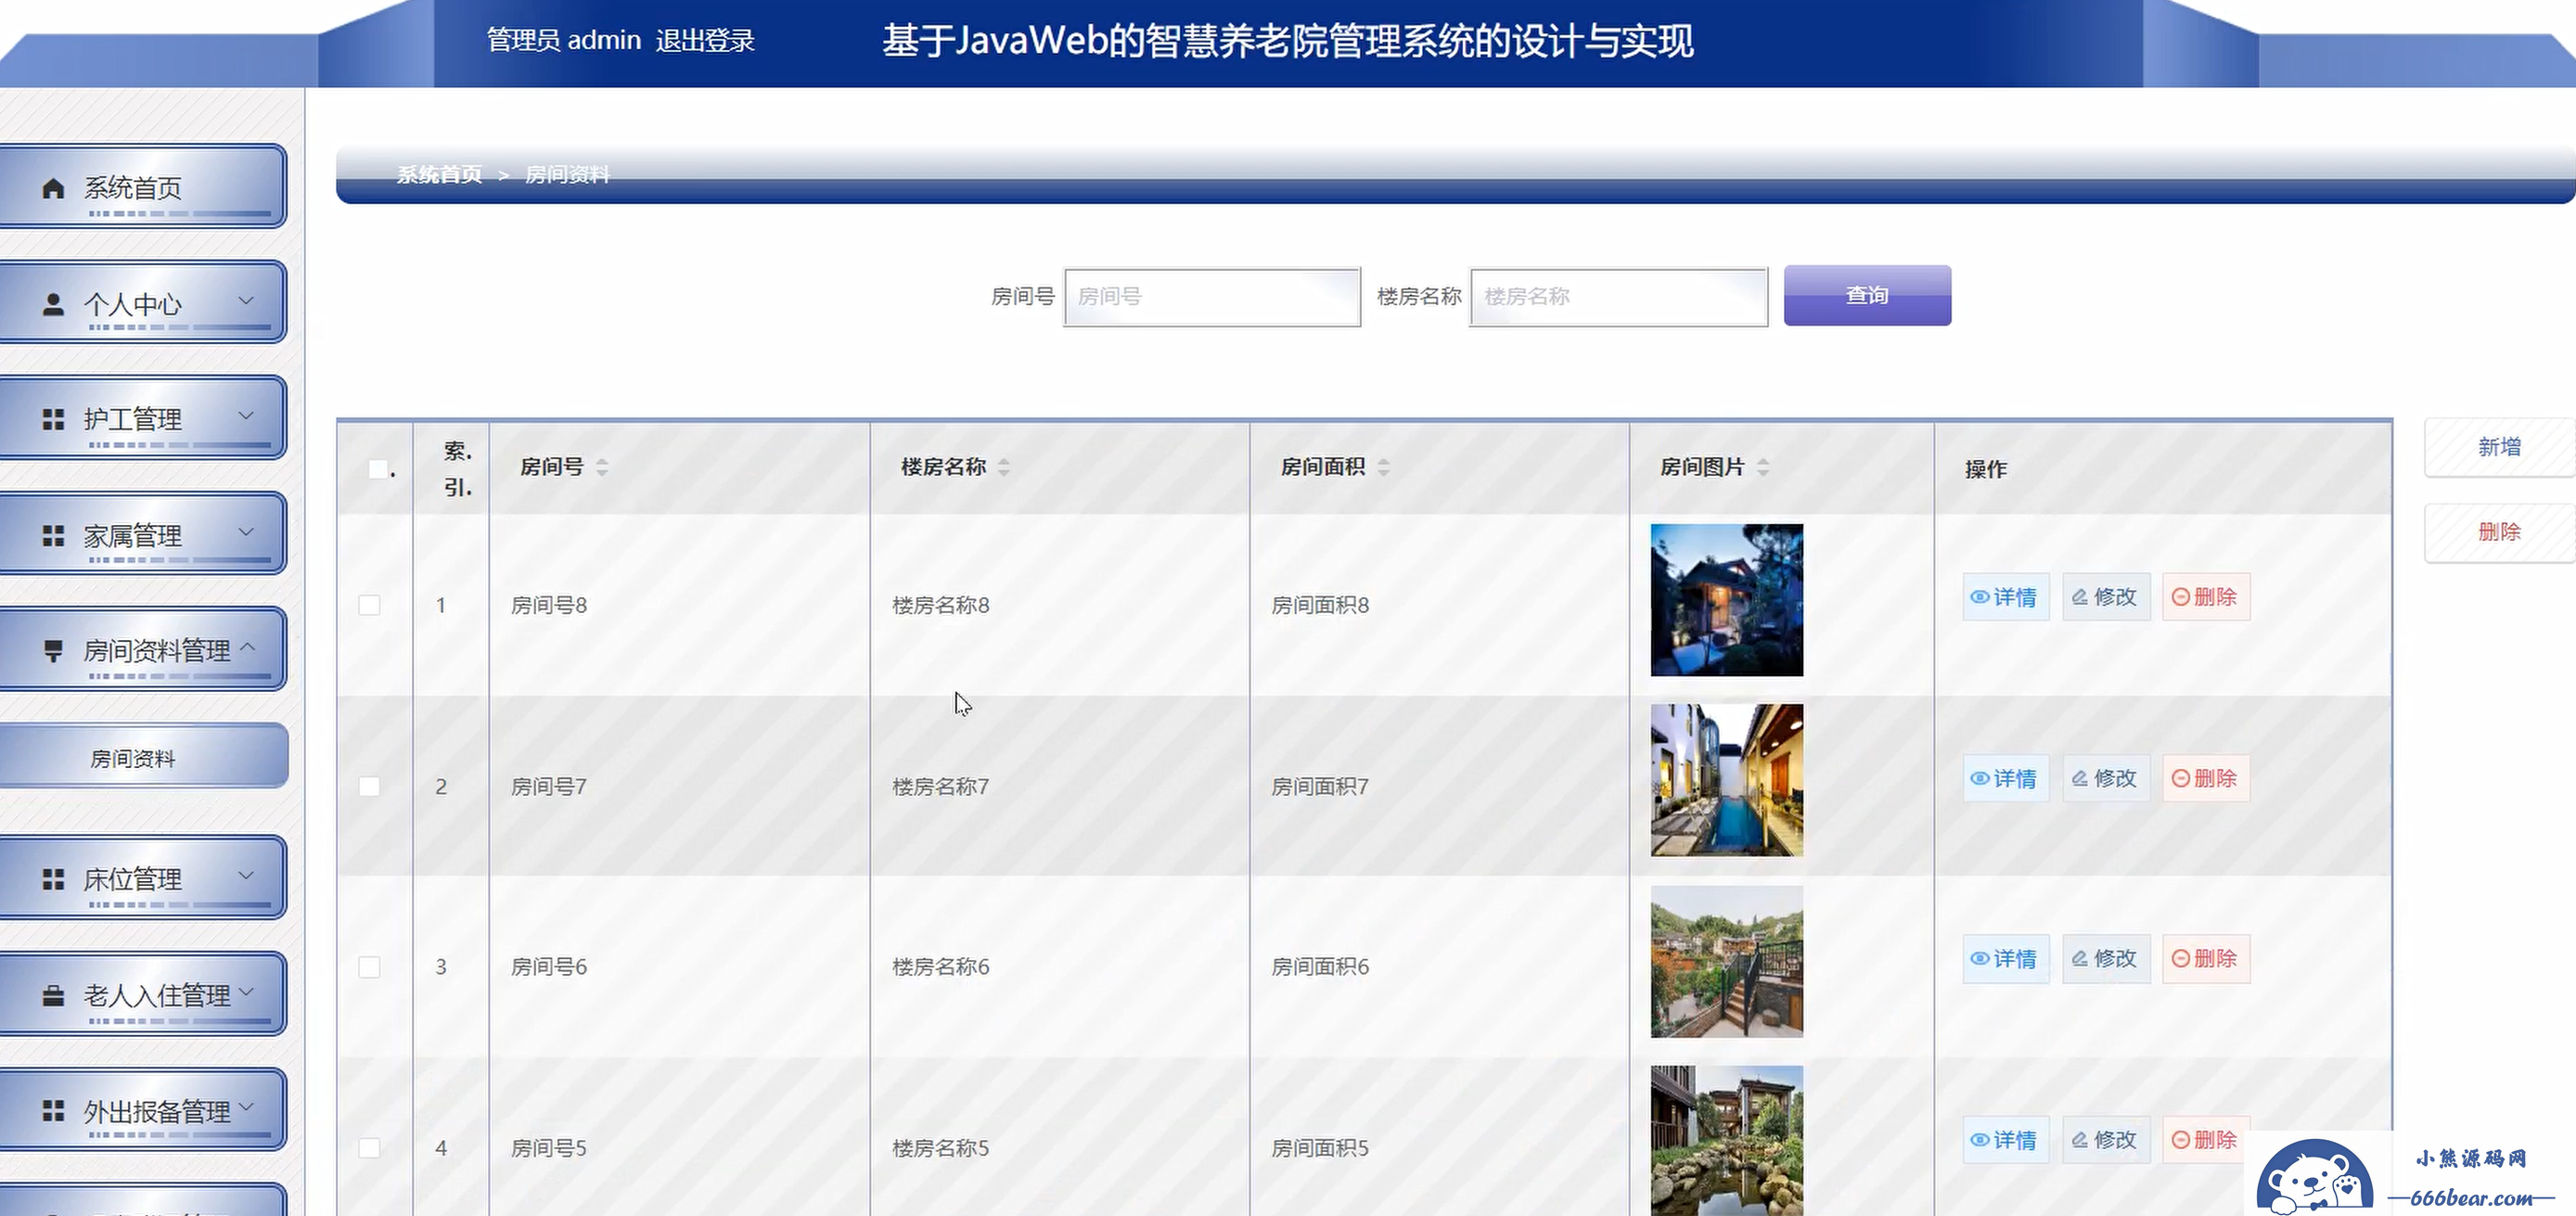Open 家属管理 label in the sidebar
2576x1216 pixels.
pos(132,536)
